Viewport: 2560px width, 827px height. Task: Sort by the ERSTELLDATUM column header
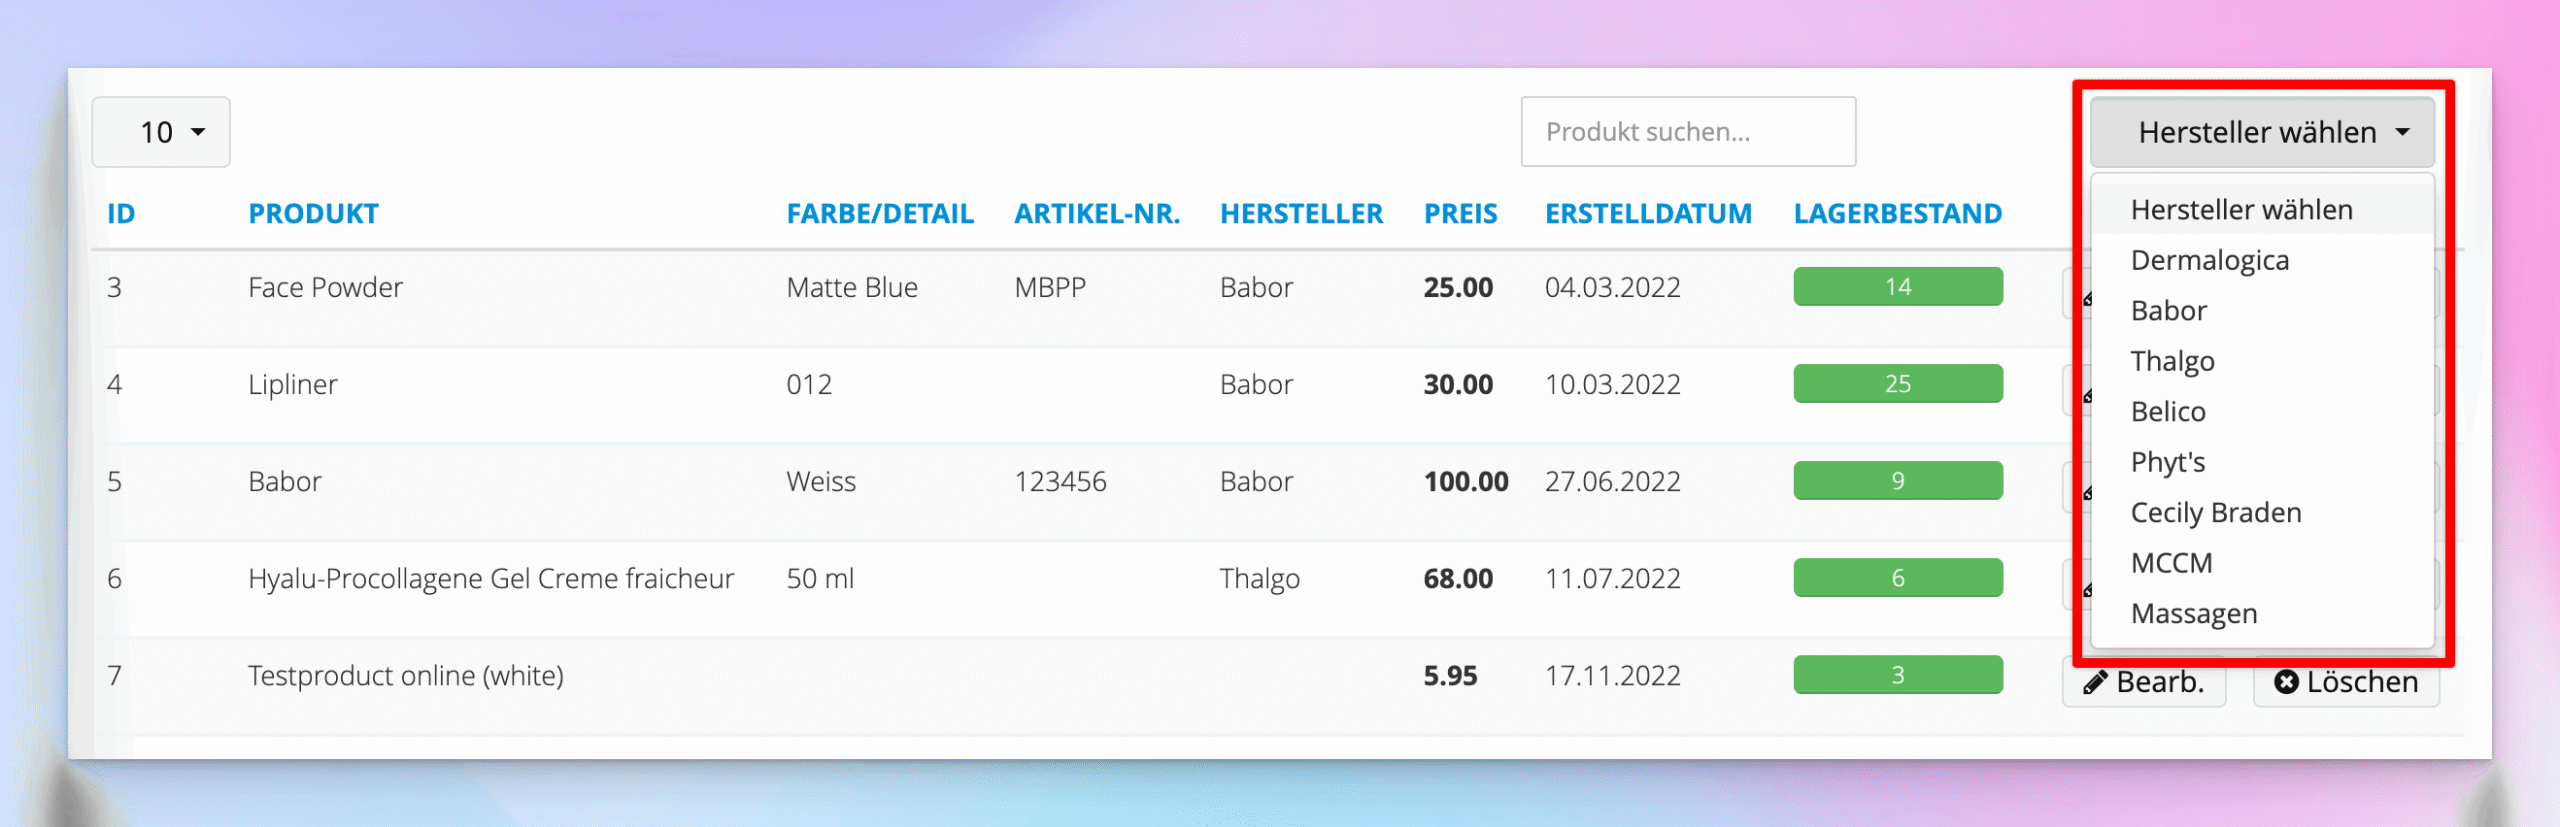(x=1648, y=214)
